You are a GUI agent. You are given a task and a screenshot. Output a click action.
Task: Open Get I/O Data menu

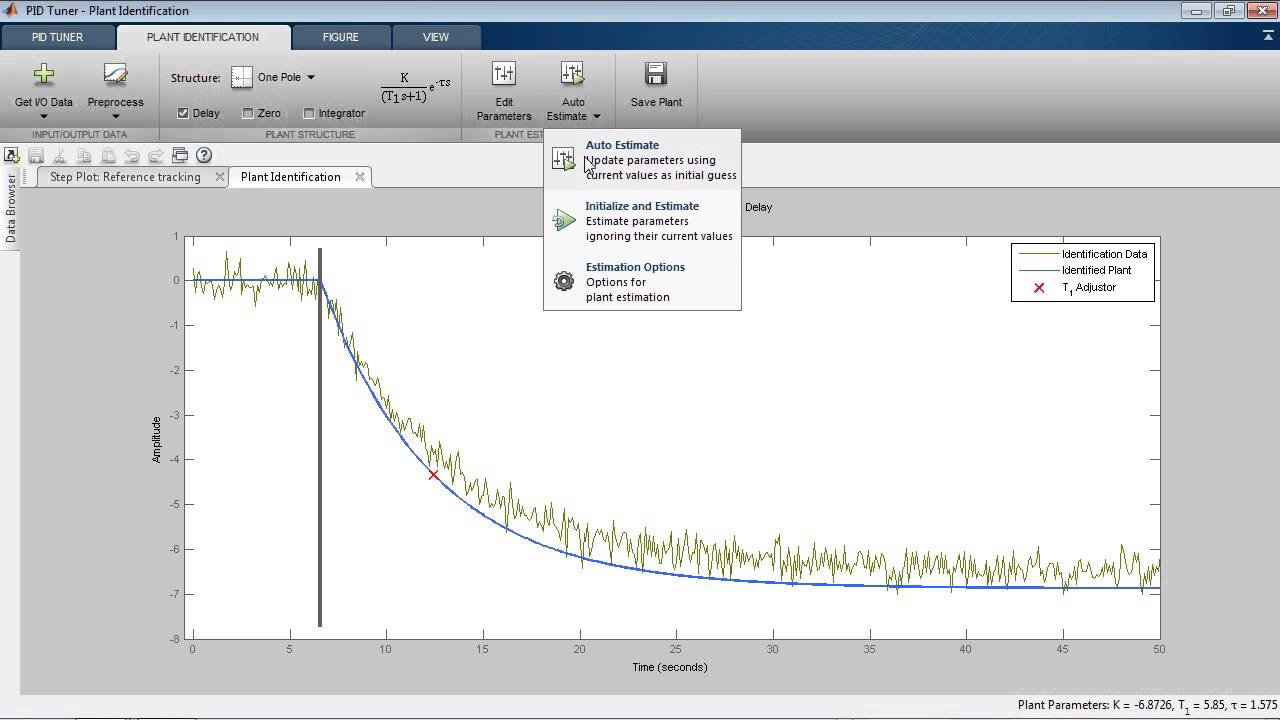(43, 91)
